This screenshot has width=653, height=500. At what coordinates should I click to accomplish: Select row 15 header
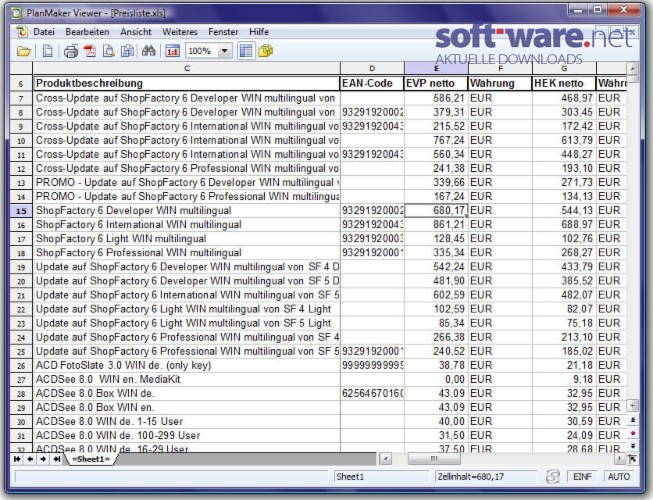coord(21,211)
